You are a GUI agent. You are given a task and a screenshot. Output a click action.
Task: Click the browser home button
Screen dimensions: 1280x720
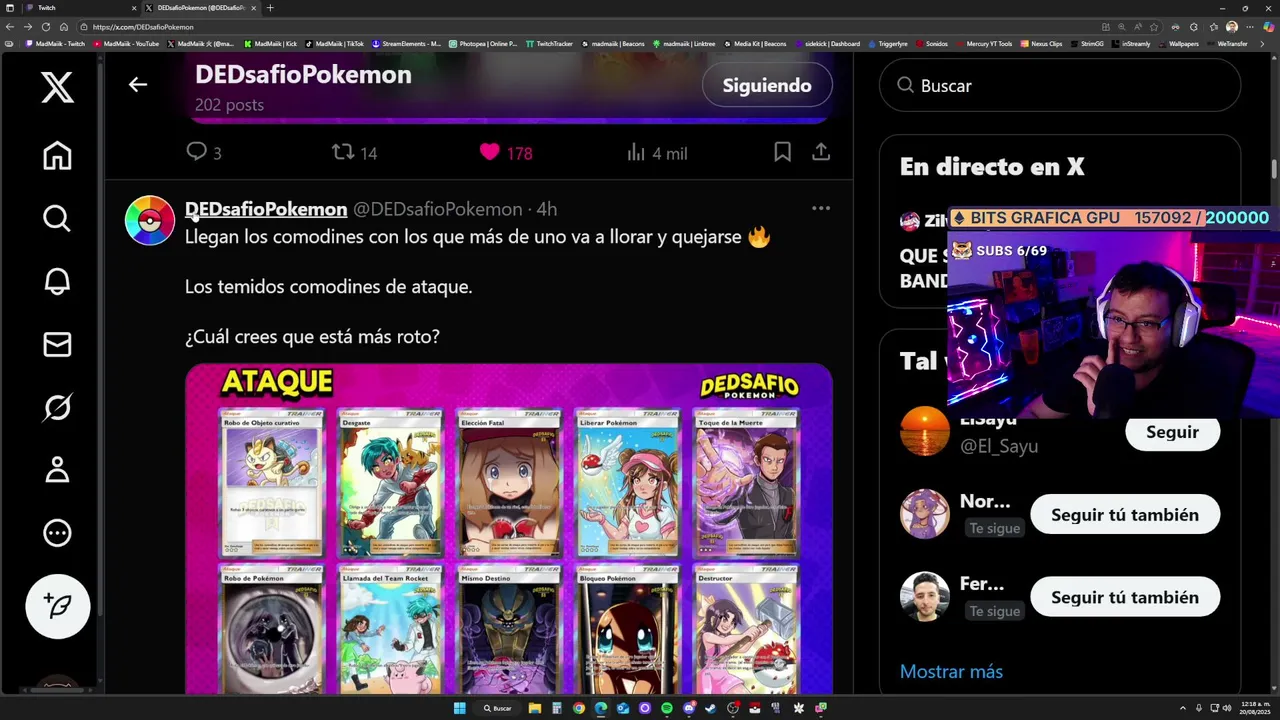tap(64, 27)
